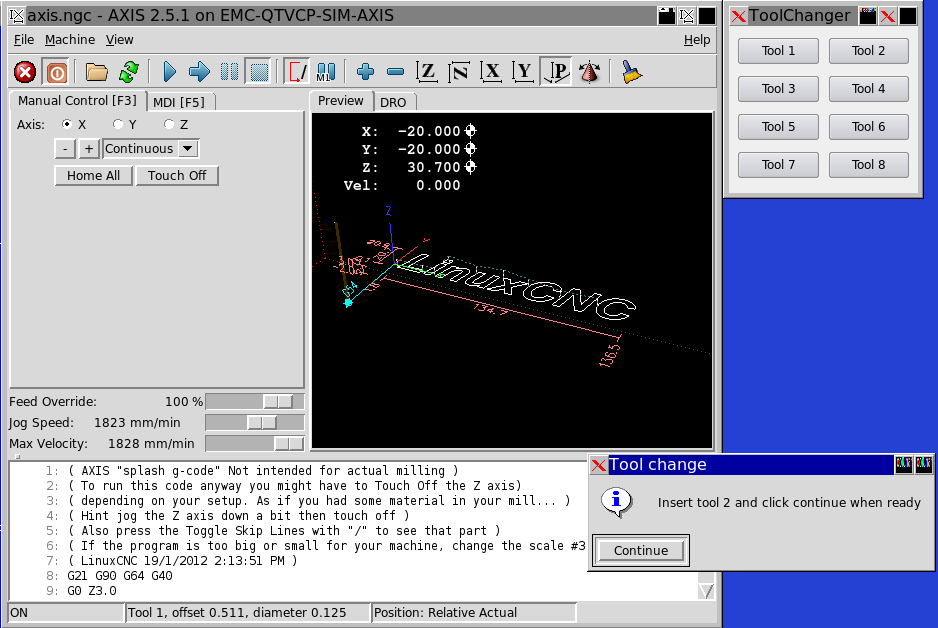Select the Y axis radio button
This screenshot has width=938, height=628.
coord(118,124)
